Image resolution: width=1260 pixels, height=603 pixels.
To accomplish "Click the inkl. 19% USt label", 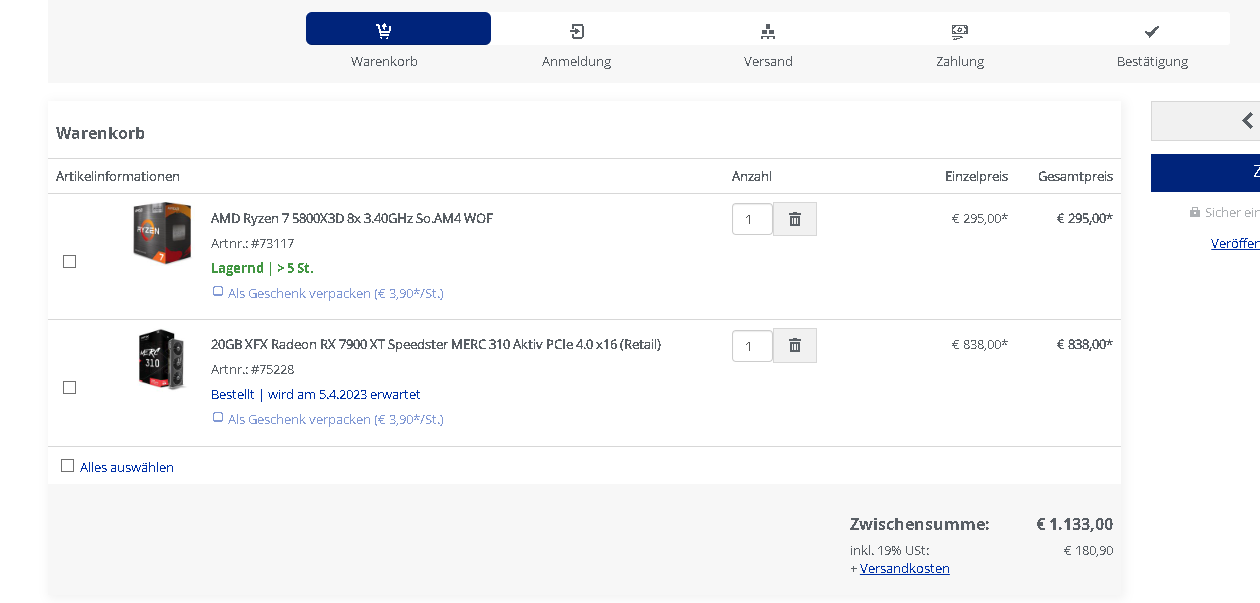I will tap(890, 550).
